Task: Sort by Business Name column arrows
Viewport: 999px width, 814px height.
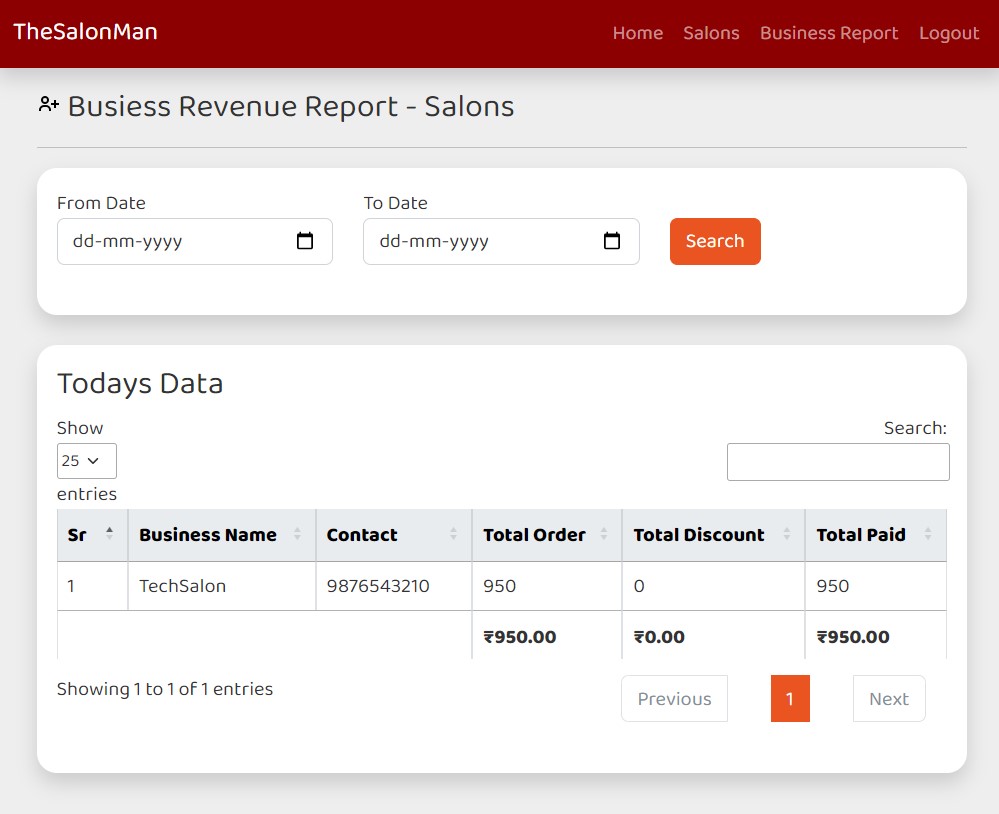Action: coord(297,534)
